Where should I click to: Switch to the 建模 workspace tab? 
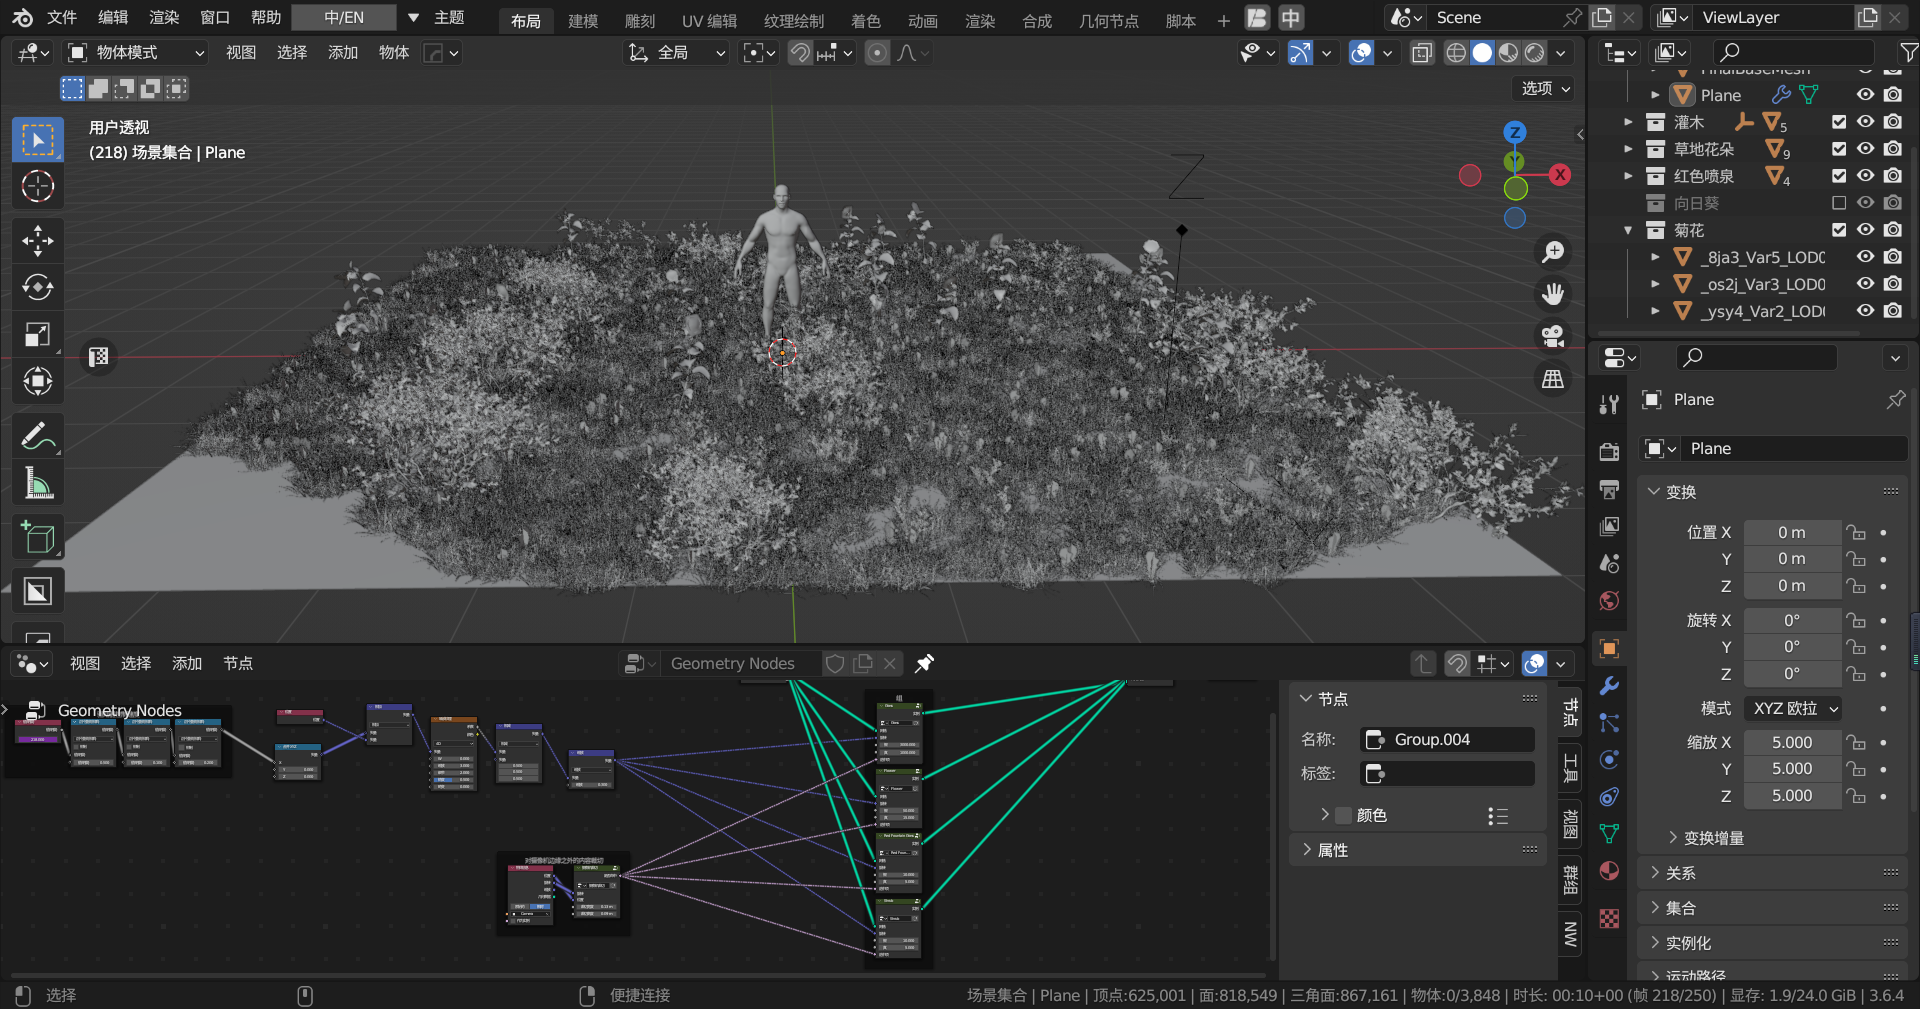[x=583, y=20]
